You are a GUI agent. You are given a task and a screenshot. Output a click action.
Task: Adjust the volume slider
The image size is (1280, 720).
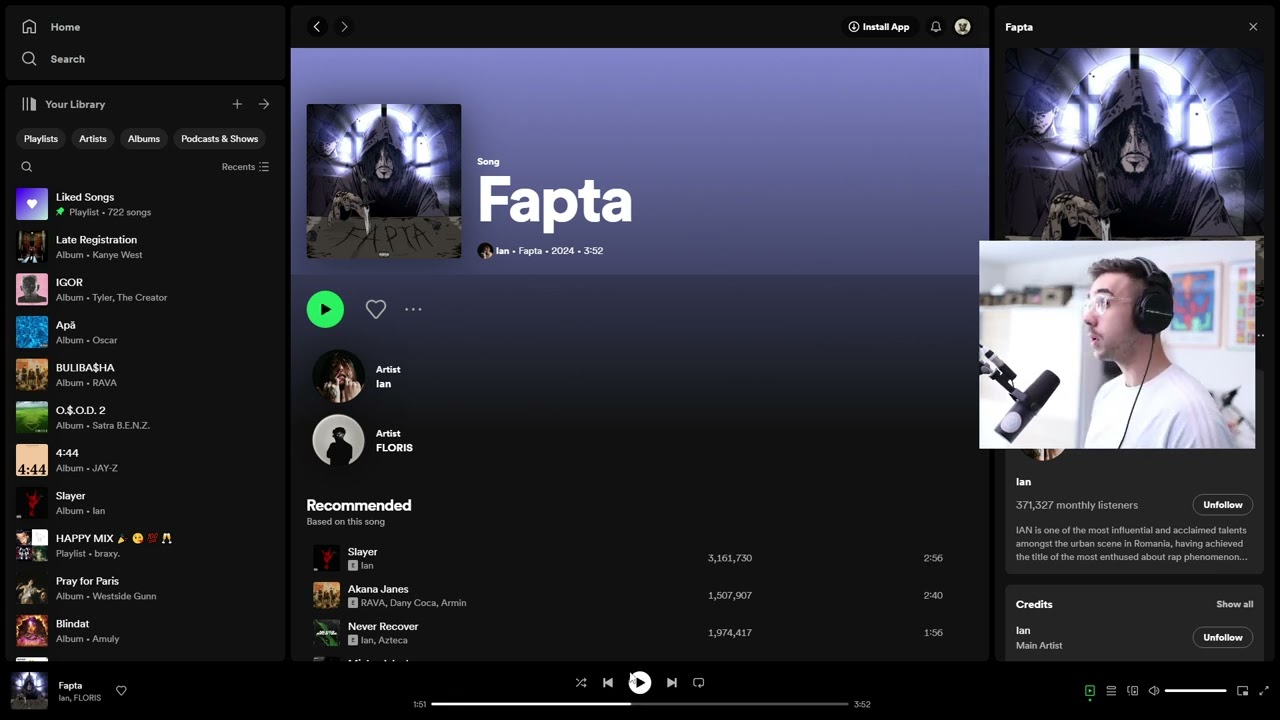(x=1196, y=691)
